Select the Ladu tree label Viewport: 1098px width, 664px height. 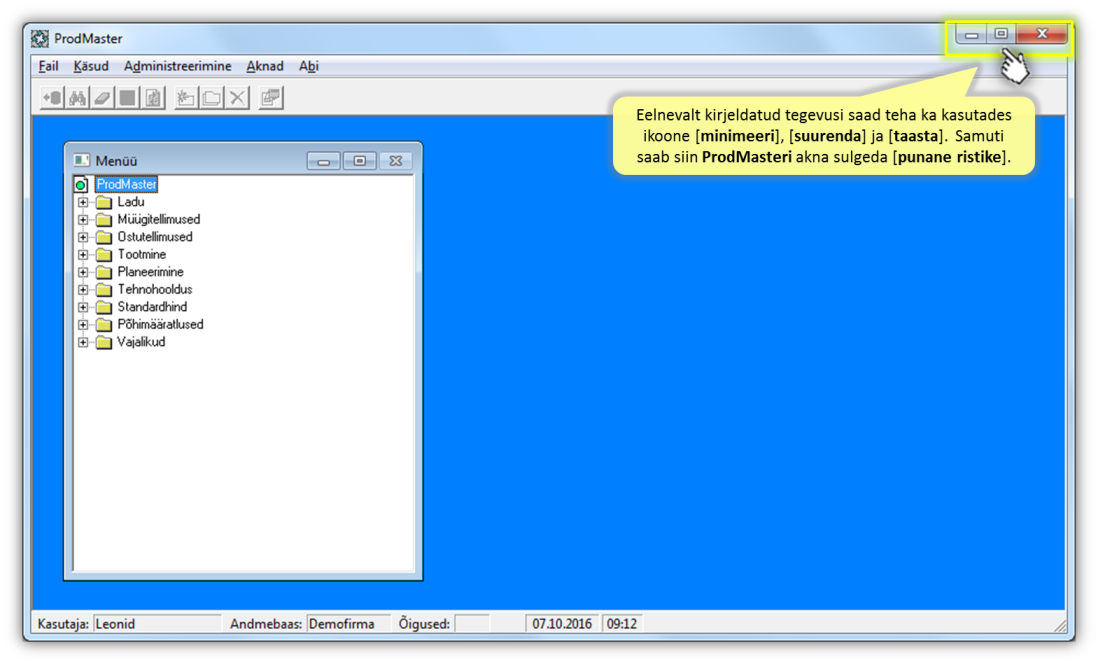click(x=131, y=202)
